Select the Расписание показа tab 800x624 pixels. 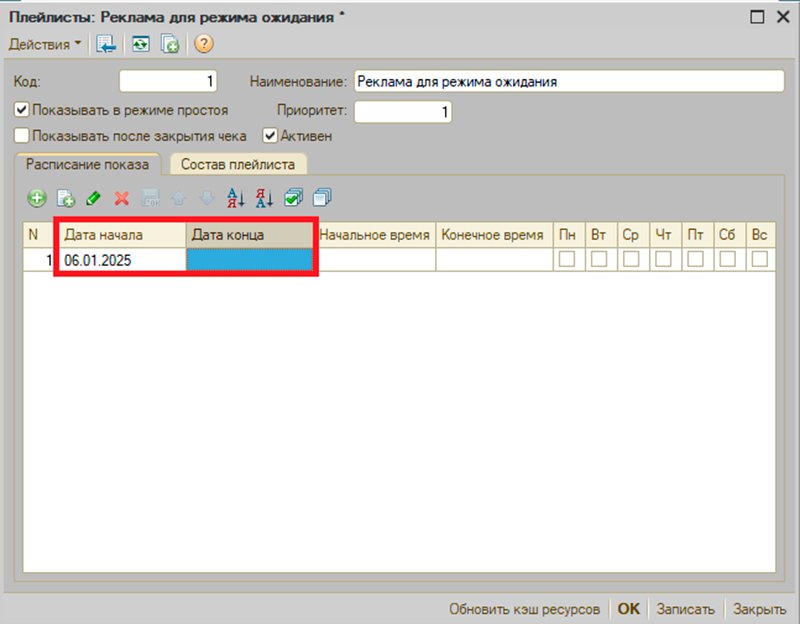[87, 164]
